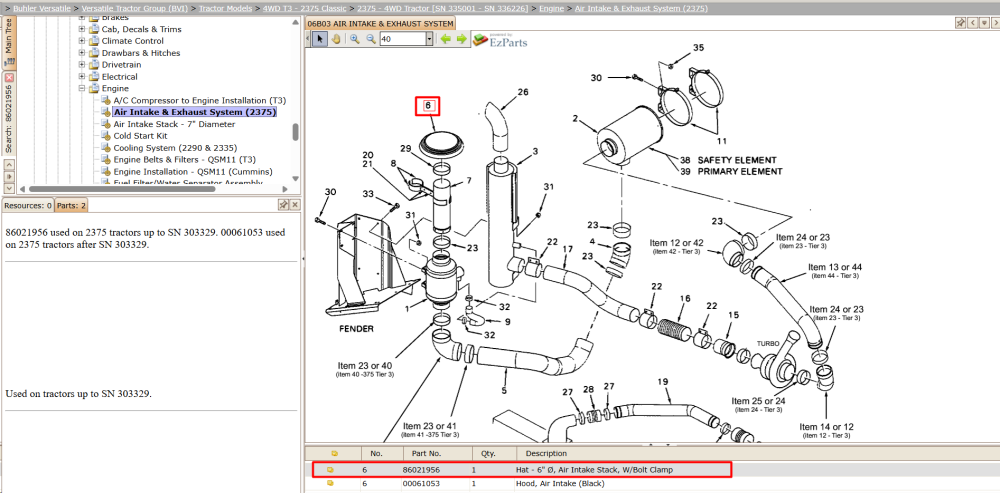The width and height of the screenshot is (1000, 493).
Task: Click the play arrow button on the side strip
Action: tap(9, 176)
